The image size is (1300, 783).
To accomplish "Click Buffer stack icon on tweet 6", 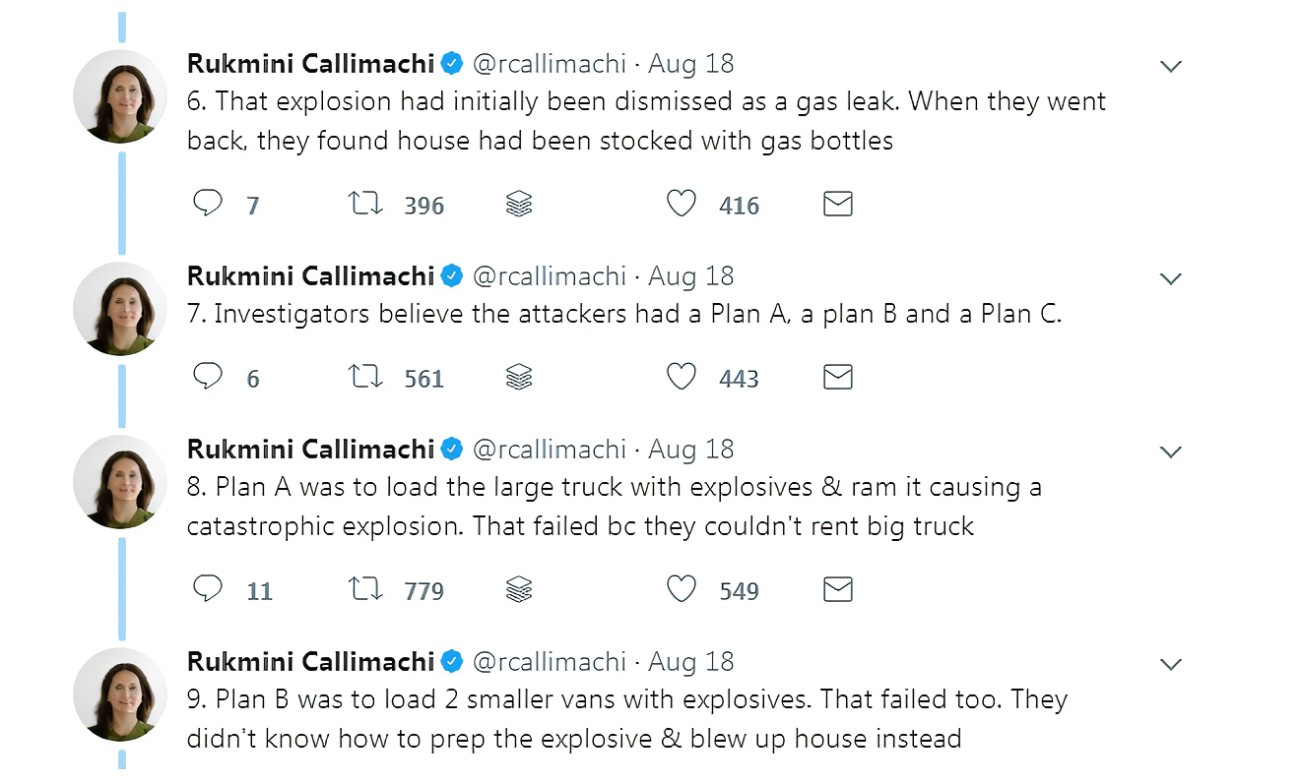I will [x=519, y=205].
